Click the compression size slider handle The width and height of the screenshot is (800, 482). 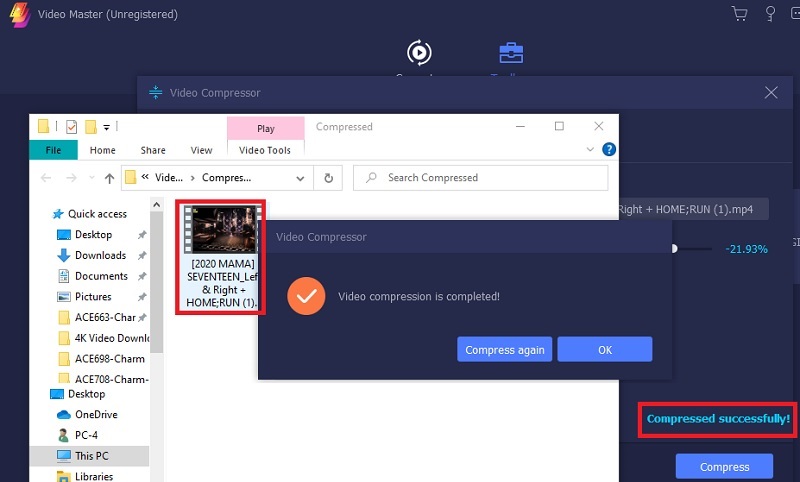(x=674, y=248)
